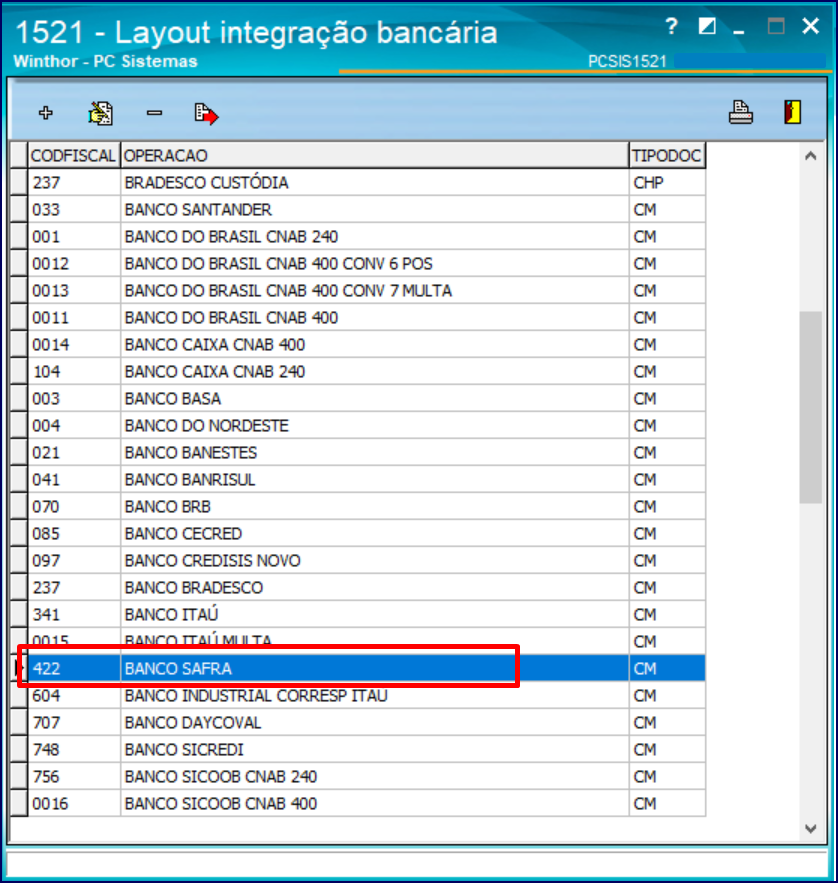Open the edit layout document icon
This screenshot has height=883, width=838.
(101, 113)
